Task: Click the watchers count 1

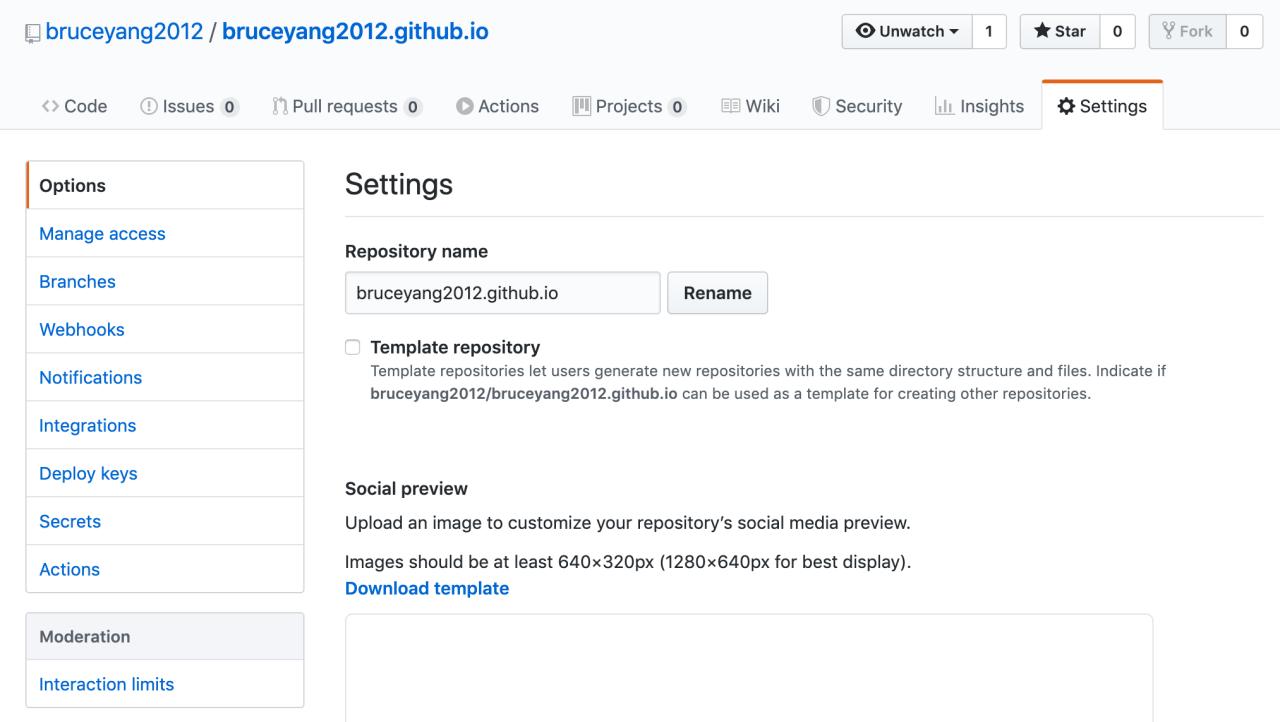Action: 989,31
